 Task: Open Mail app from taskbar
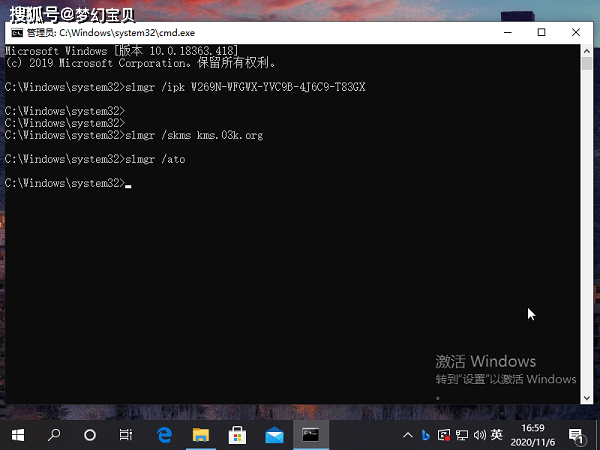coord(274,436)
